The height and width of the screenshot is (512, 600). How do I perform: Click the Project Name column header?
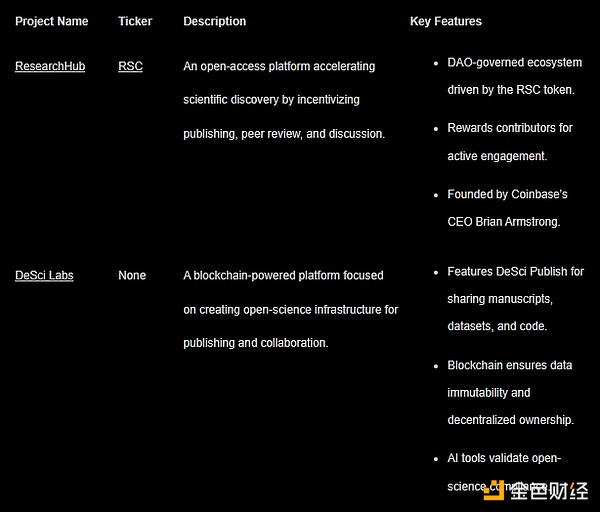tap(52, 21)
